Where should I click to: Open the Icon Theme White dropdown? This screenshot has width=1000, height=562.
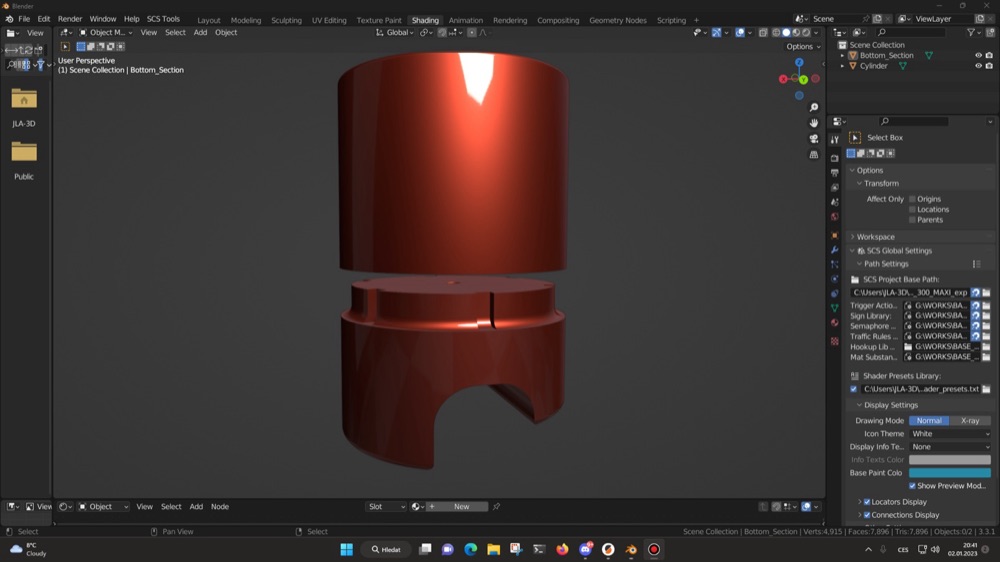click(950, 434)
